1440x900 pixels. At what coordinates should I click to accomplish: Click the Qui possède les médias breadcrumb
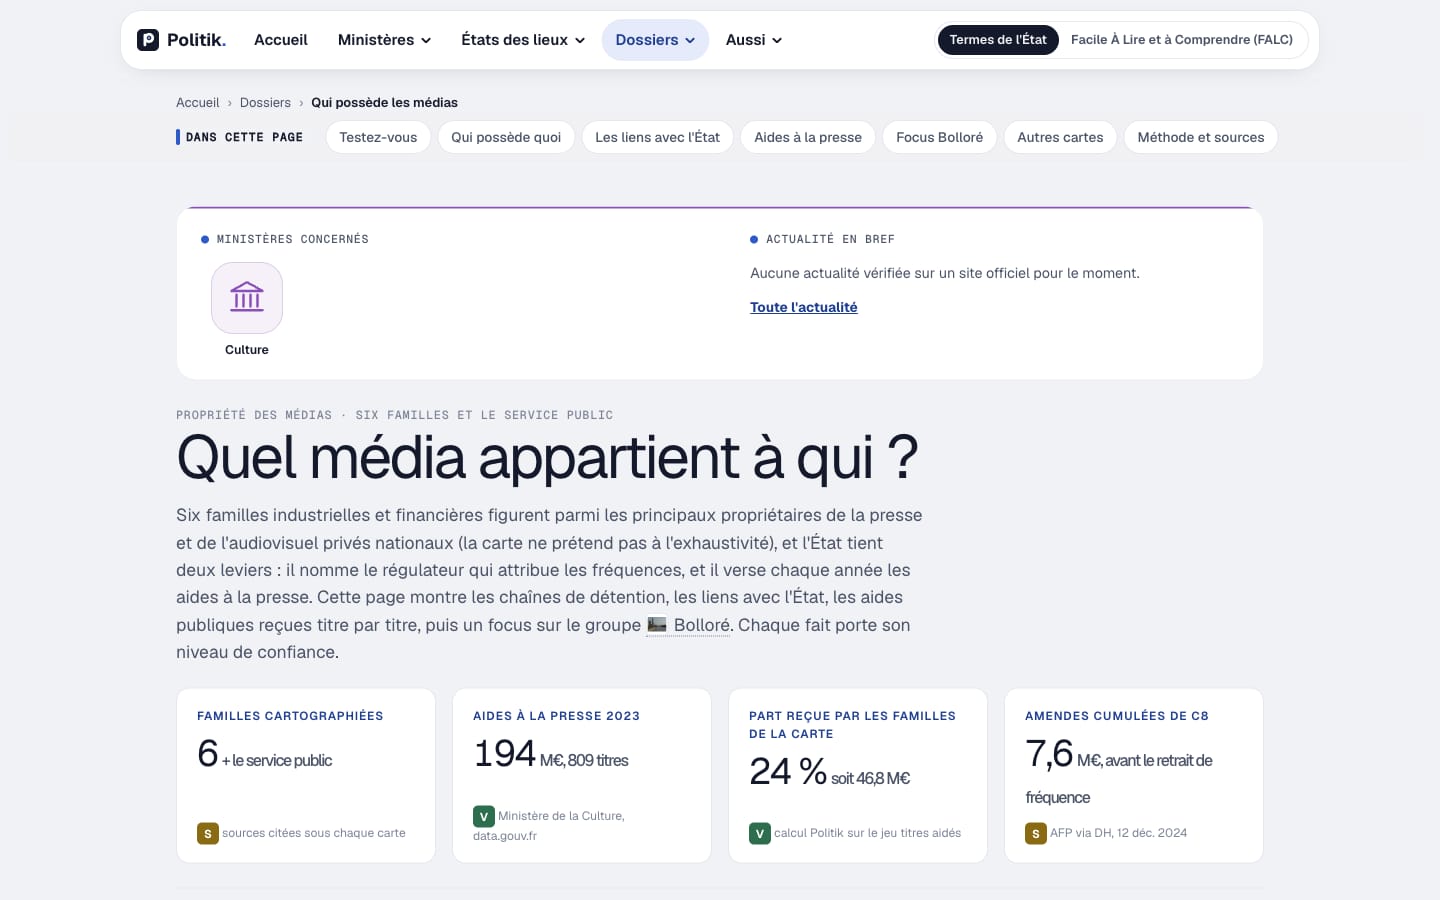pyautogui.click(x=384, y=103)
